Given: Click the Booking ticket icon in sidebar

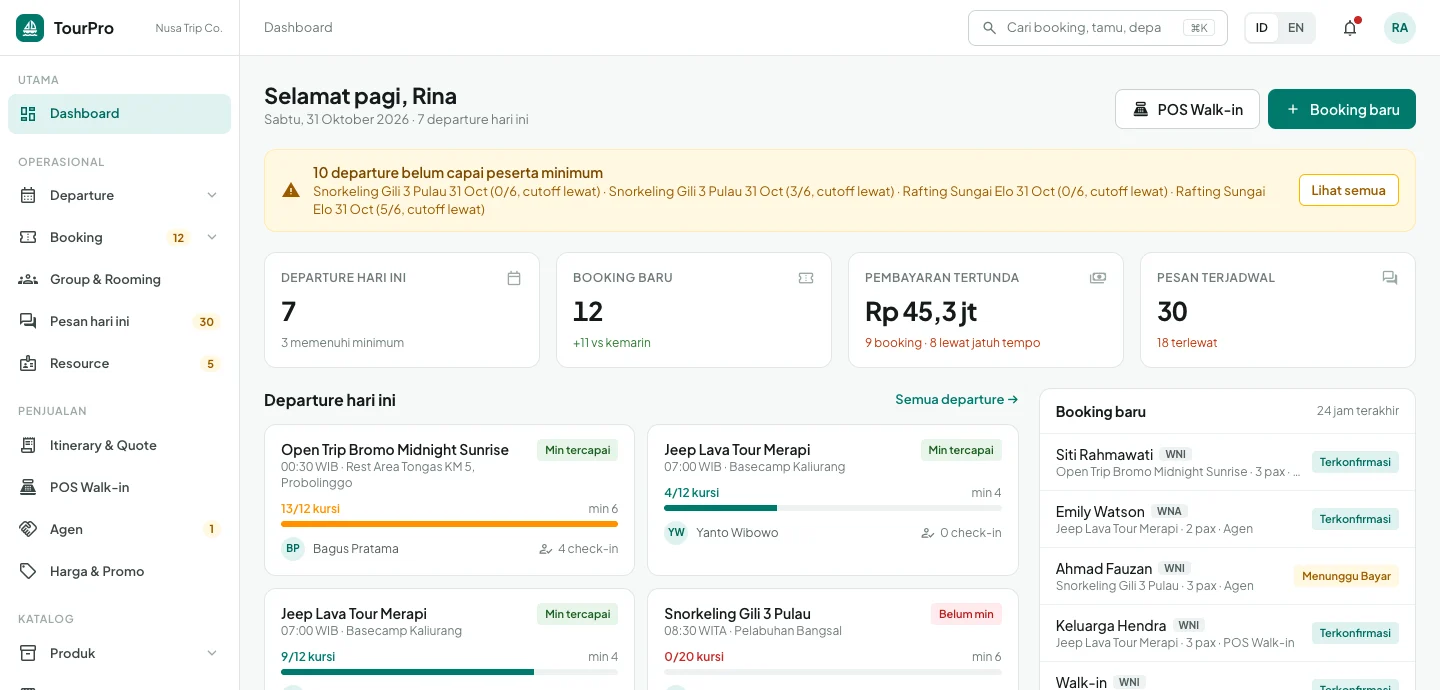Looking at the screenshot, I should tap(28, 237).
